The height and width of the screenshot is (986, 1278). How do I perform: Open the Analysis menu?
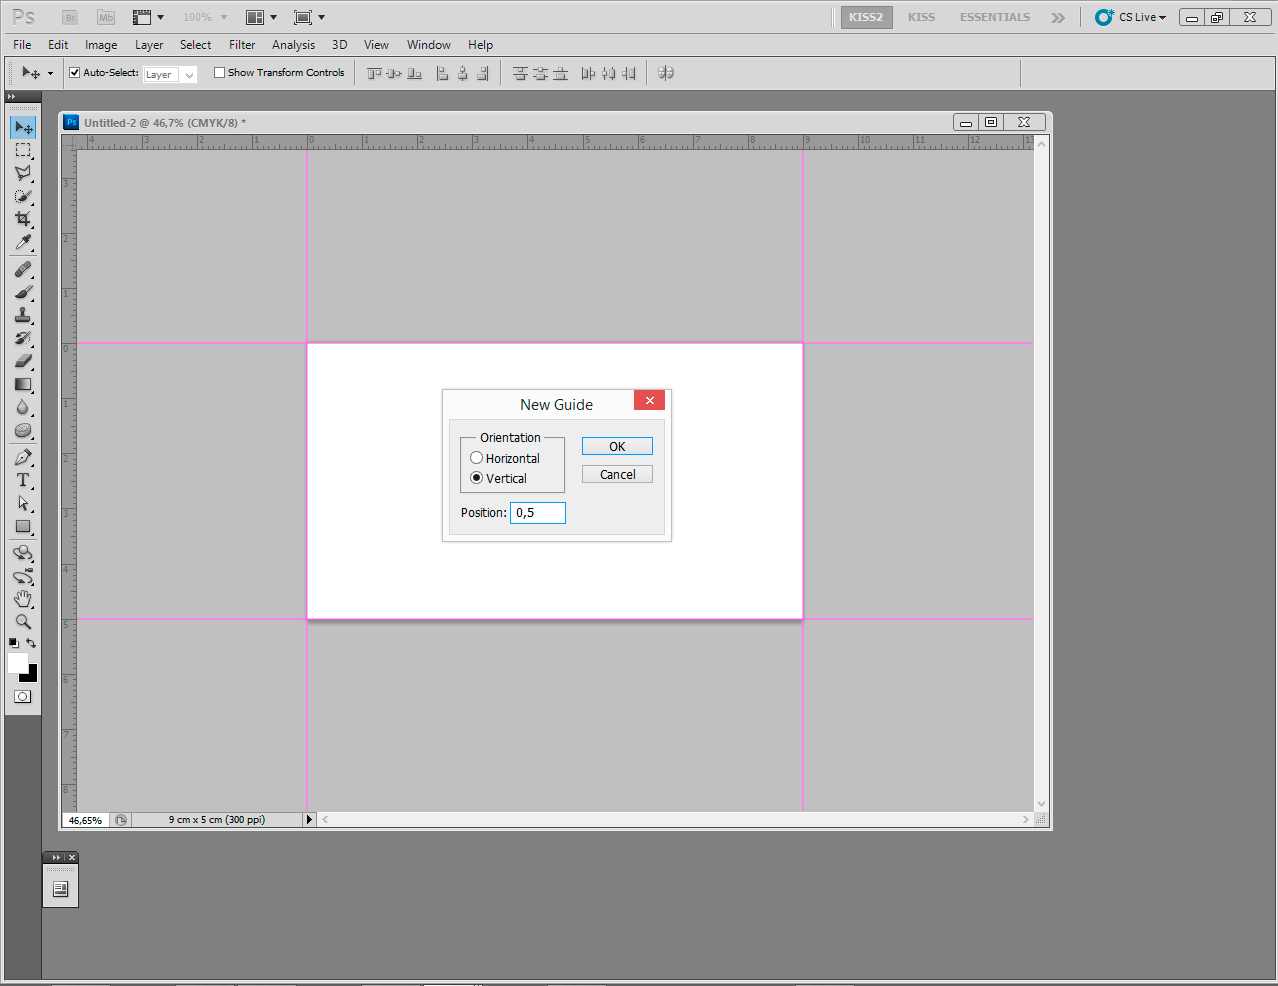[x=293, y=45]
